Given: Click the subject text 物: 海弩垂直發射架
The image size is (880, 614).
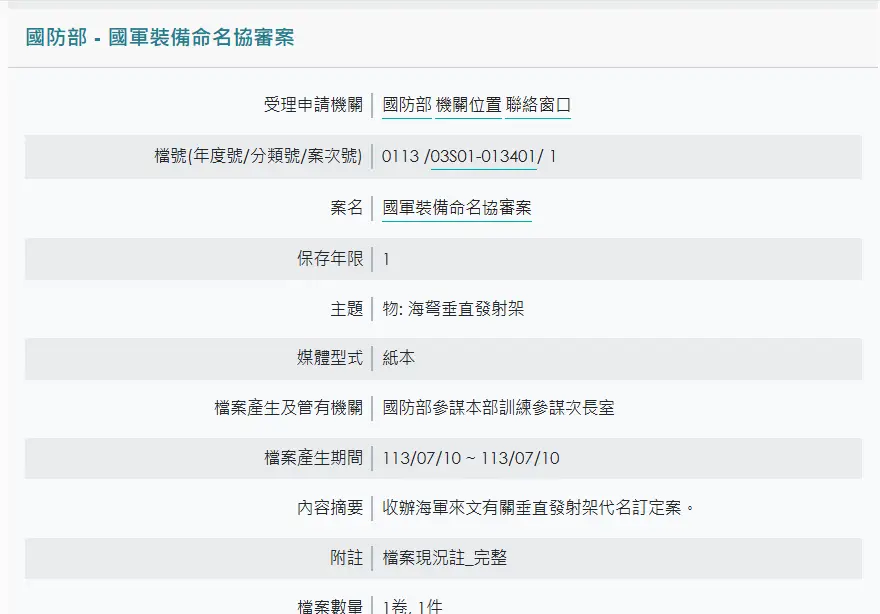Looking at the screenshot, I should (453, 309).
